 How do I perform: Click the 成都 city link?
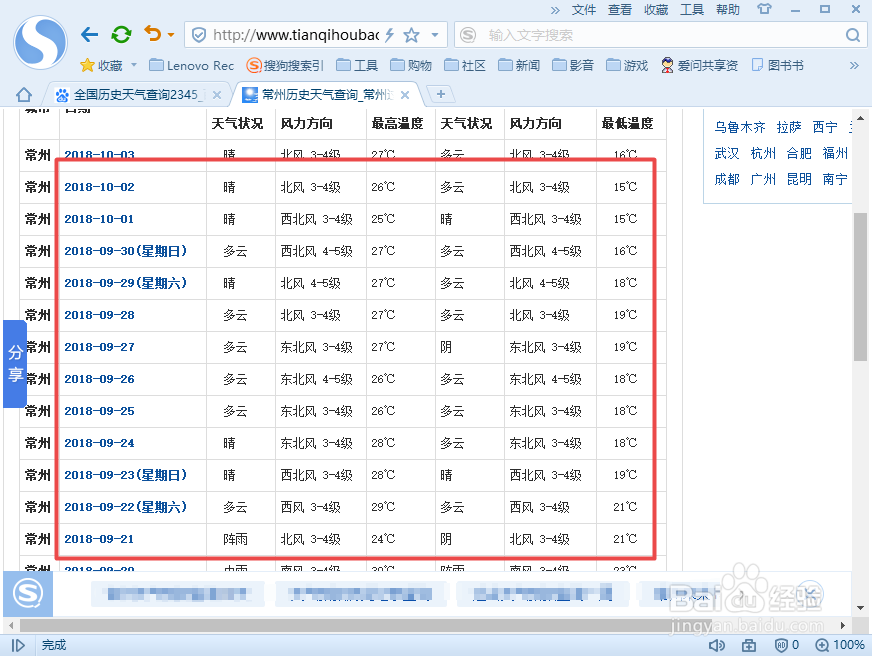727,180
